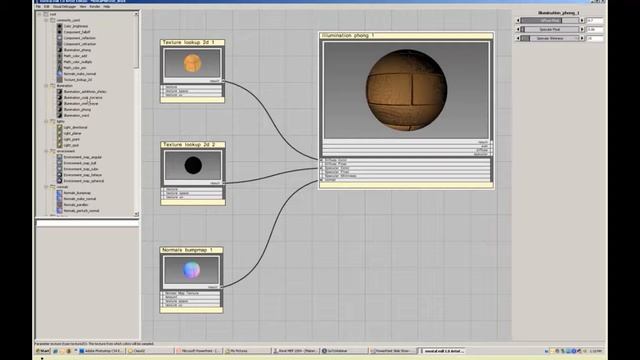Open the Visual Debugger menu

(64, 7)
